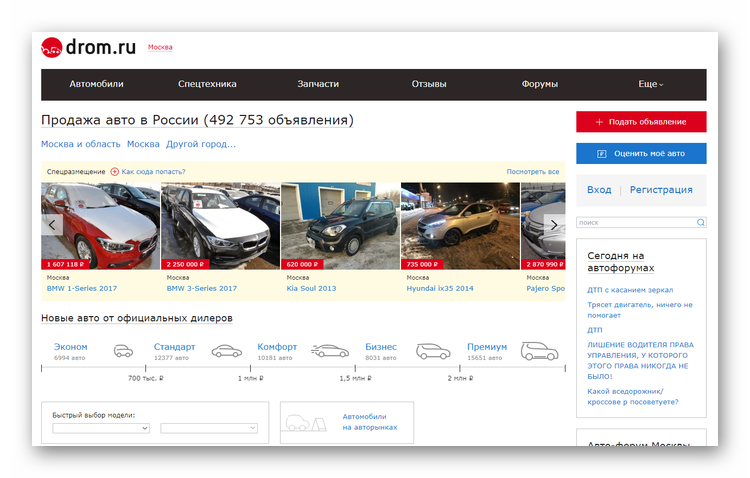Screen dimensions: 750x478
Task: Click the 700 тыс. ₽ price marker
Action: [145, 378]
